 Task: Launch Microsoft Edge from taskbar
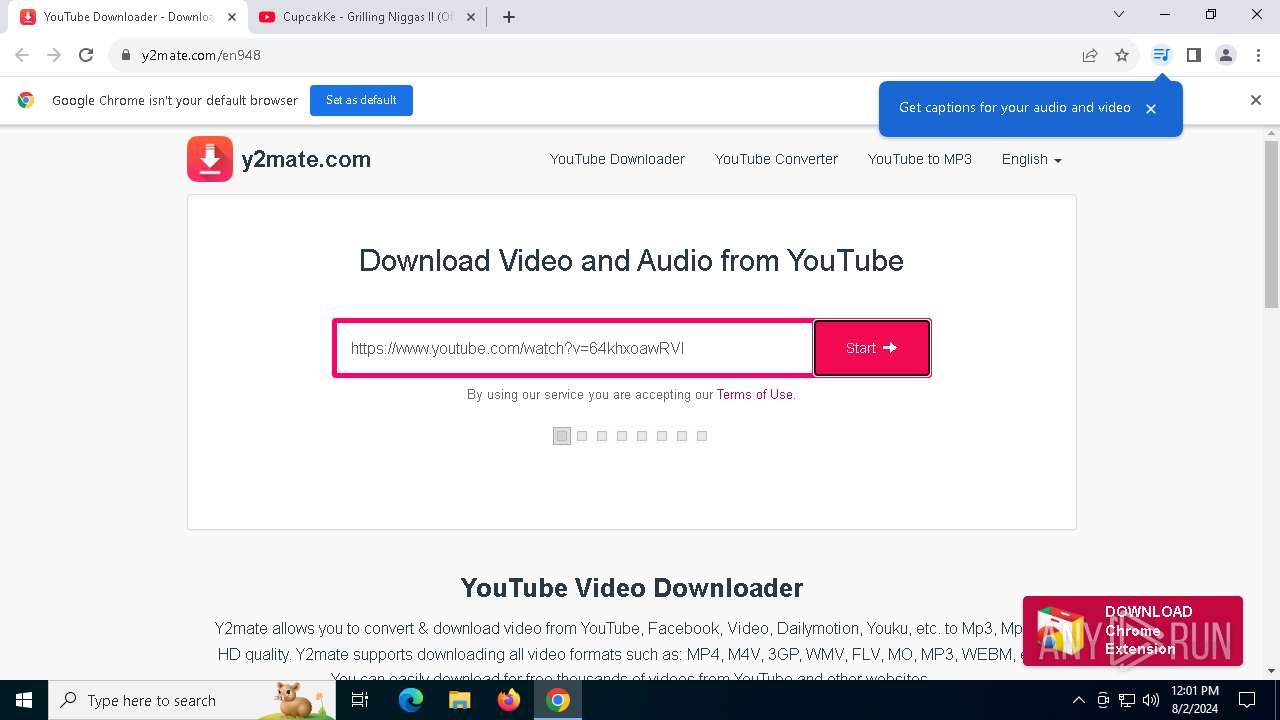point(411,700)
